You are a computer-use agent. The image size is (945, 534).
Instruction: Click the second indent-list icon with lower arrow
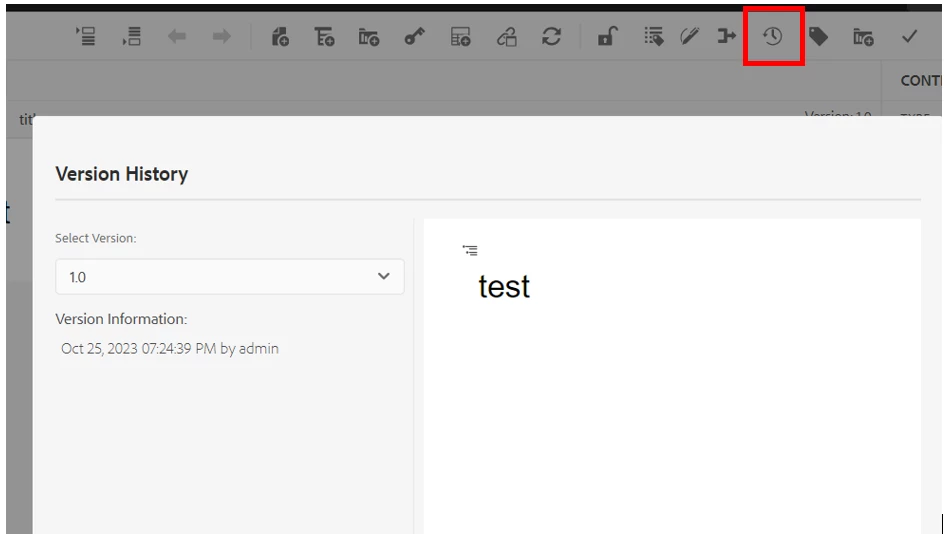click(x=131, y=36)
